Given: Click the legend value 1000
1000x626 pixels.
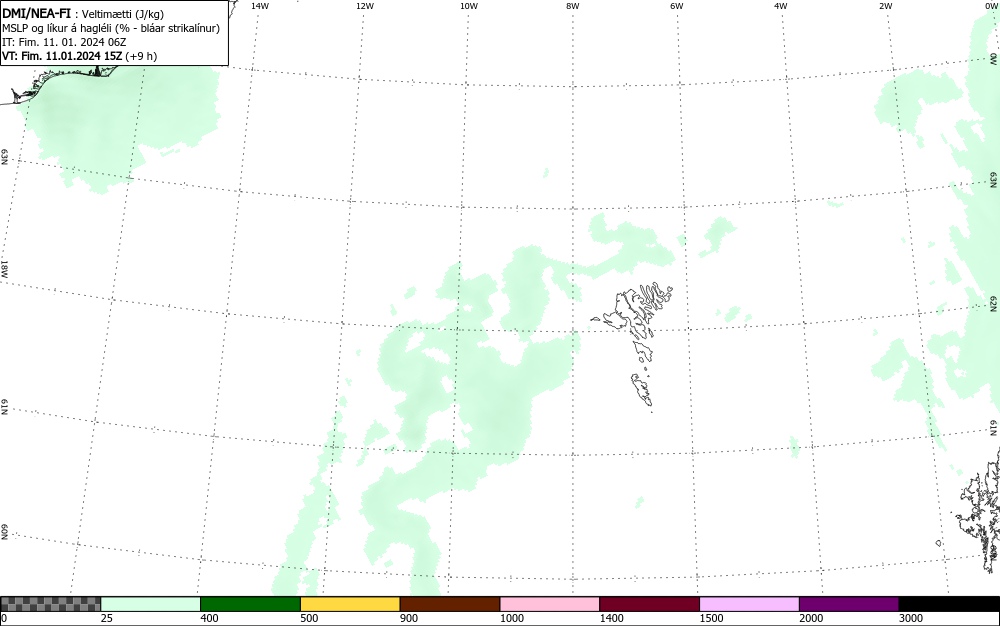Looking at the screenshot, I should click(x=512, y=618).
